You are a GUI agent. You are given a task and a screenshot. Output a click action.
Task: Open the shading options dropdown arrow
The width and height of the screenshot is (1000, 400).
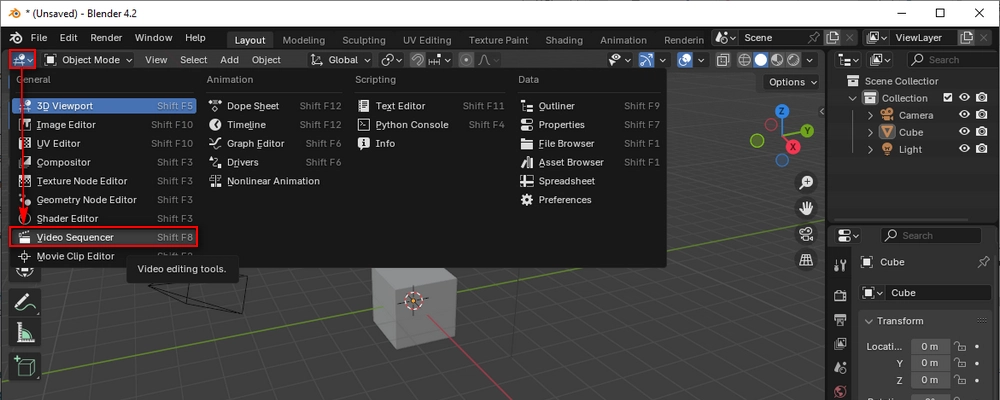(x=810, y=60)
